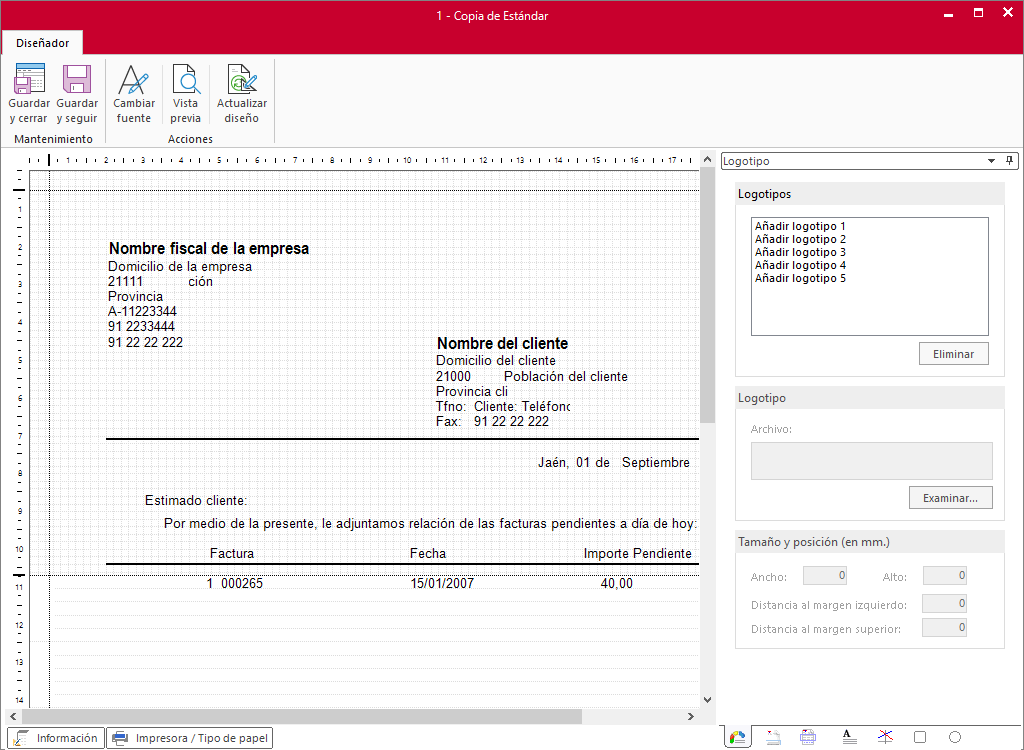Click Distancia al margen superior field
The width and height of the screenshot is (1024, 750).
pyautogui.click(x=944, y=628)
